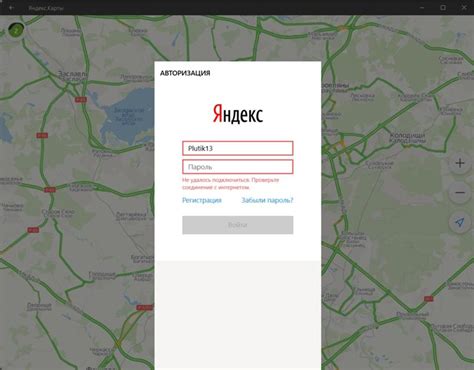Zoom in the map with plus button
Screen dimensions: 474x370
[460, 163]
